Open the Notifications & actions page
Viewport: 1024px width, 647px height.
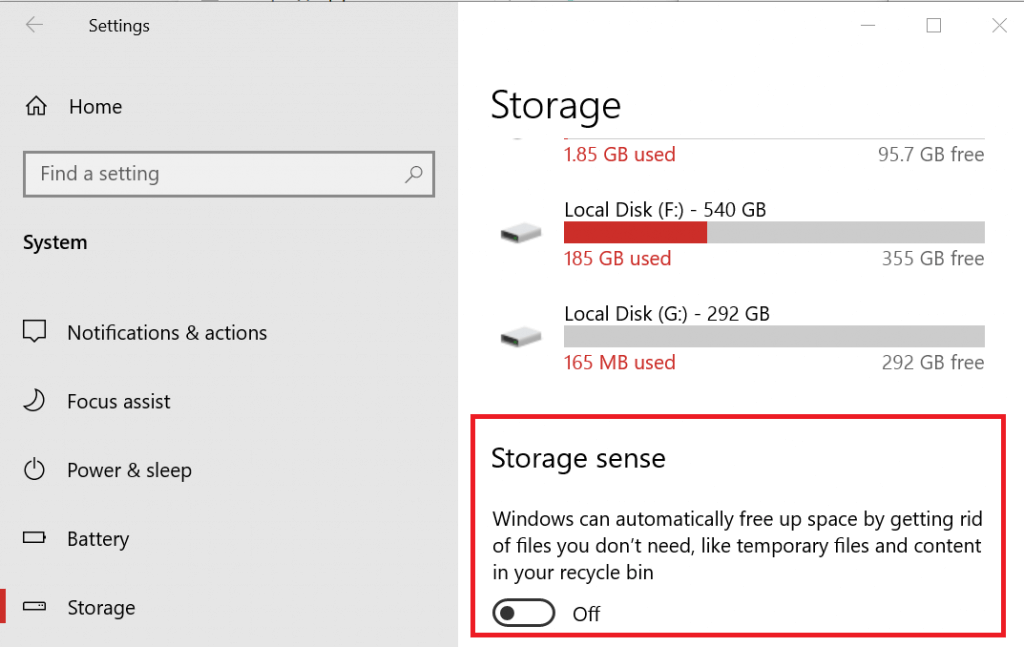click(x=167, y=332)
